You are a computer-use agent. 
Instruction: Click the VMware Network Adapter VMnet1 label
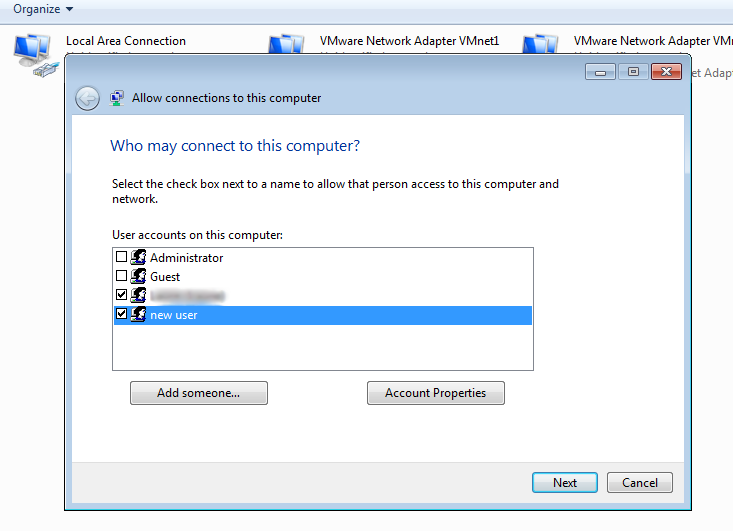tap(409, 41)
